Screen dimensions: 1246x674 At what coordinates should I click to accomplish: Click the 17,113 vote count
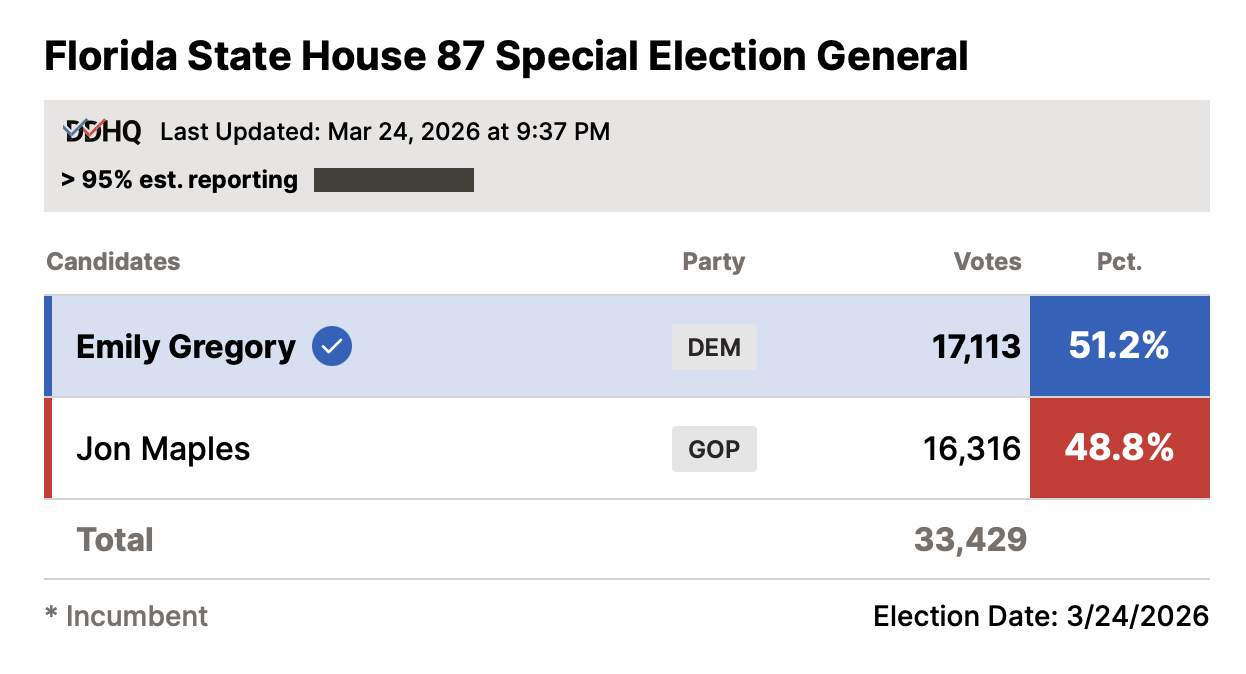[976, 347]
